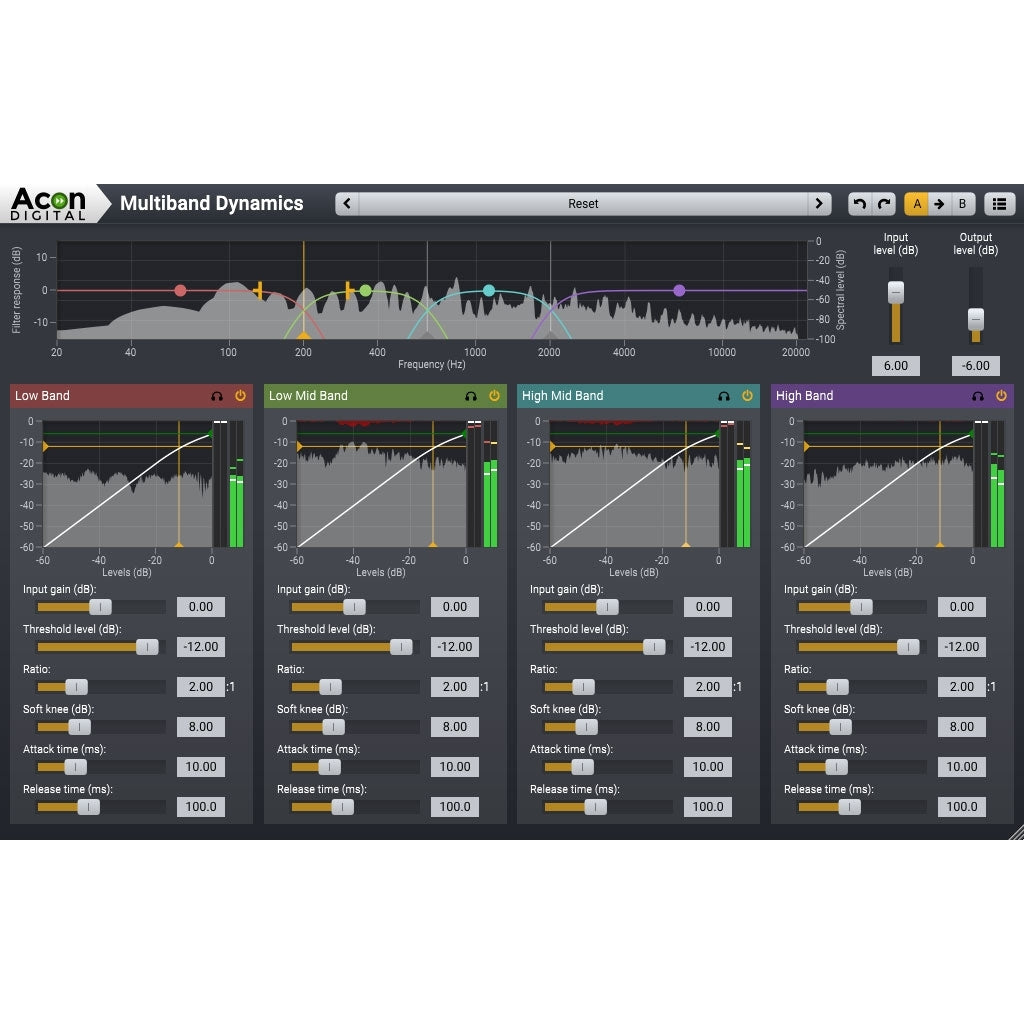The image size is (1024, 1024).
Task: Edit Low Band Threshold value -12.00
Action: pos(201,647)
